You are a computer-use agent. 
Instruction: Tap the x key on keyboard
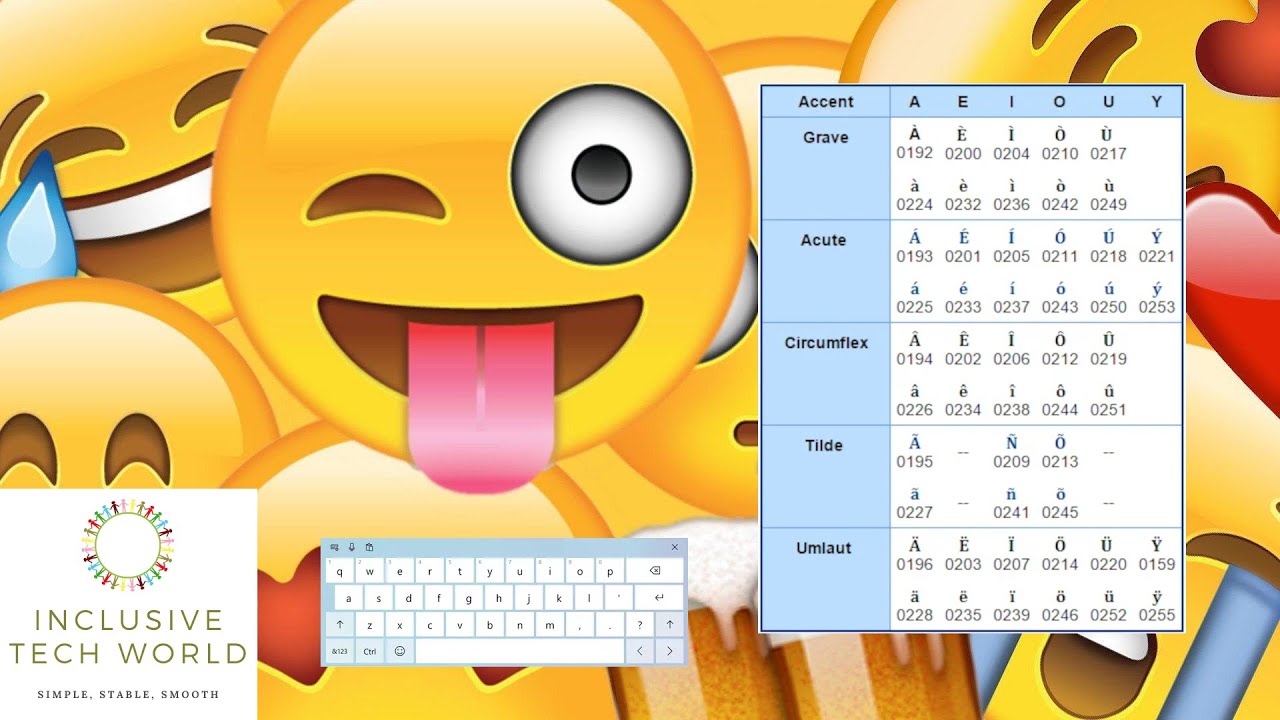click(400, 624)
